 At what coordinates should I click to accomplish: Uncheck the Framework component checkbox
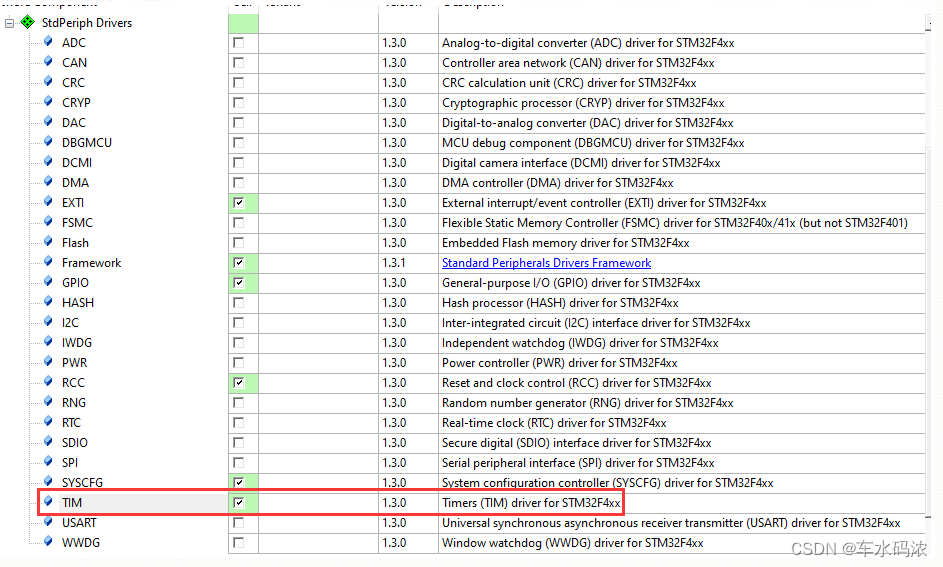tap(239, 263)
